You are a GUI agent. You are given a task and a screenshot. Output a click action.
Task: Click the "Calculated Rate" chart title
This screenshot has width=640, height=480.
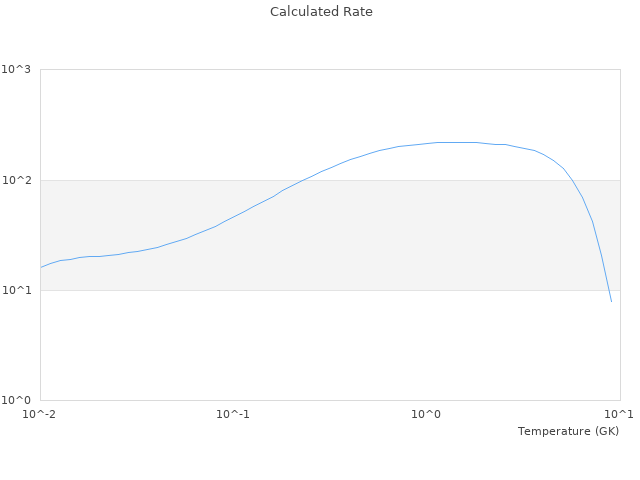point(320,12)
